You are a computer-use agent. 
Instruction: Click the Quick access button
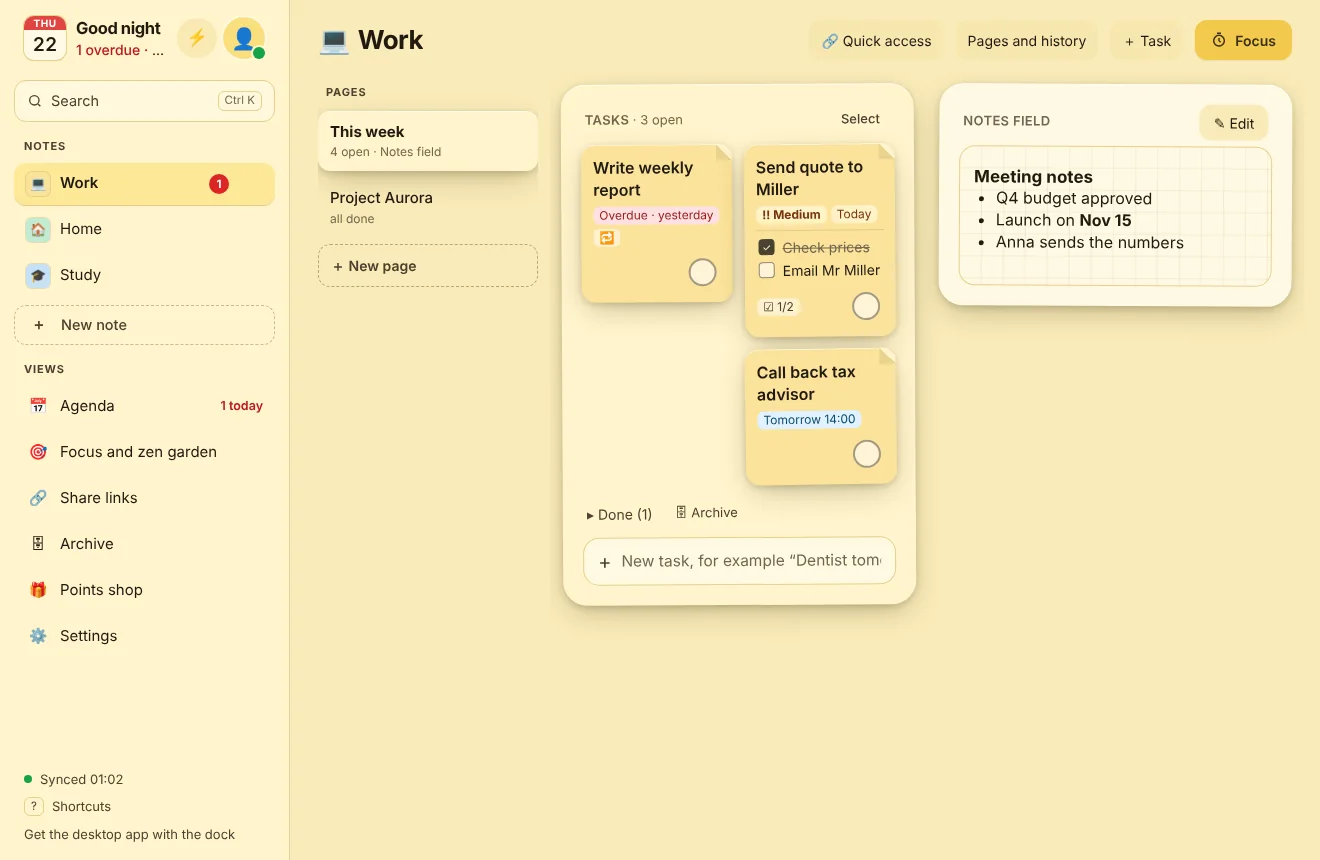click(876, 41)
